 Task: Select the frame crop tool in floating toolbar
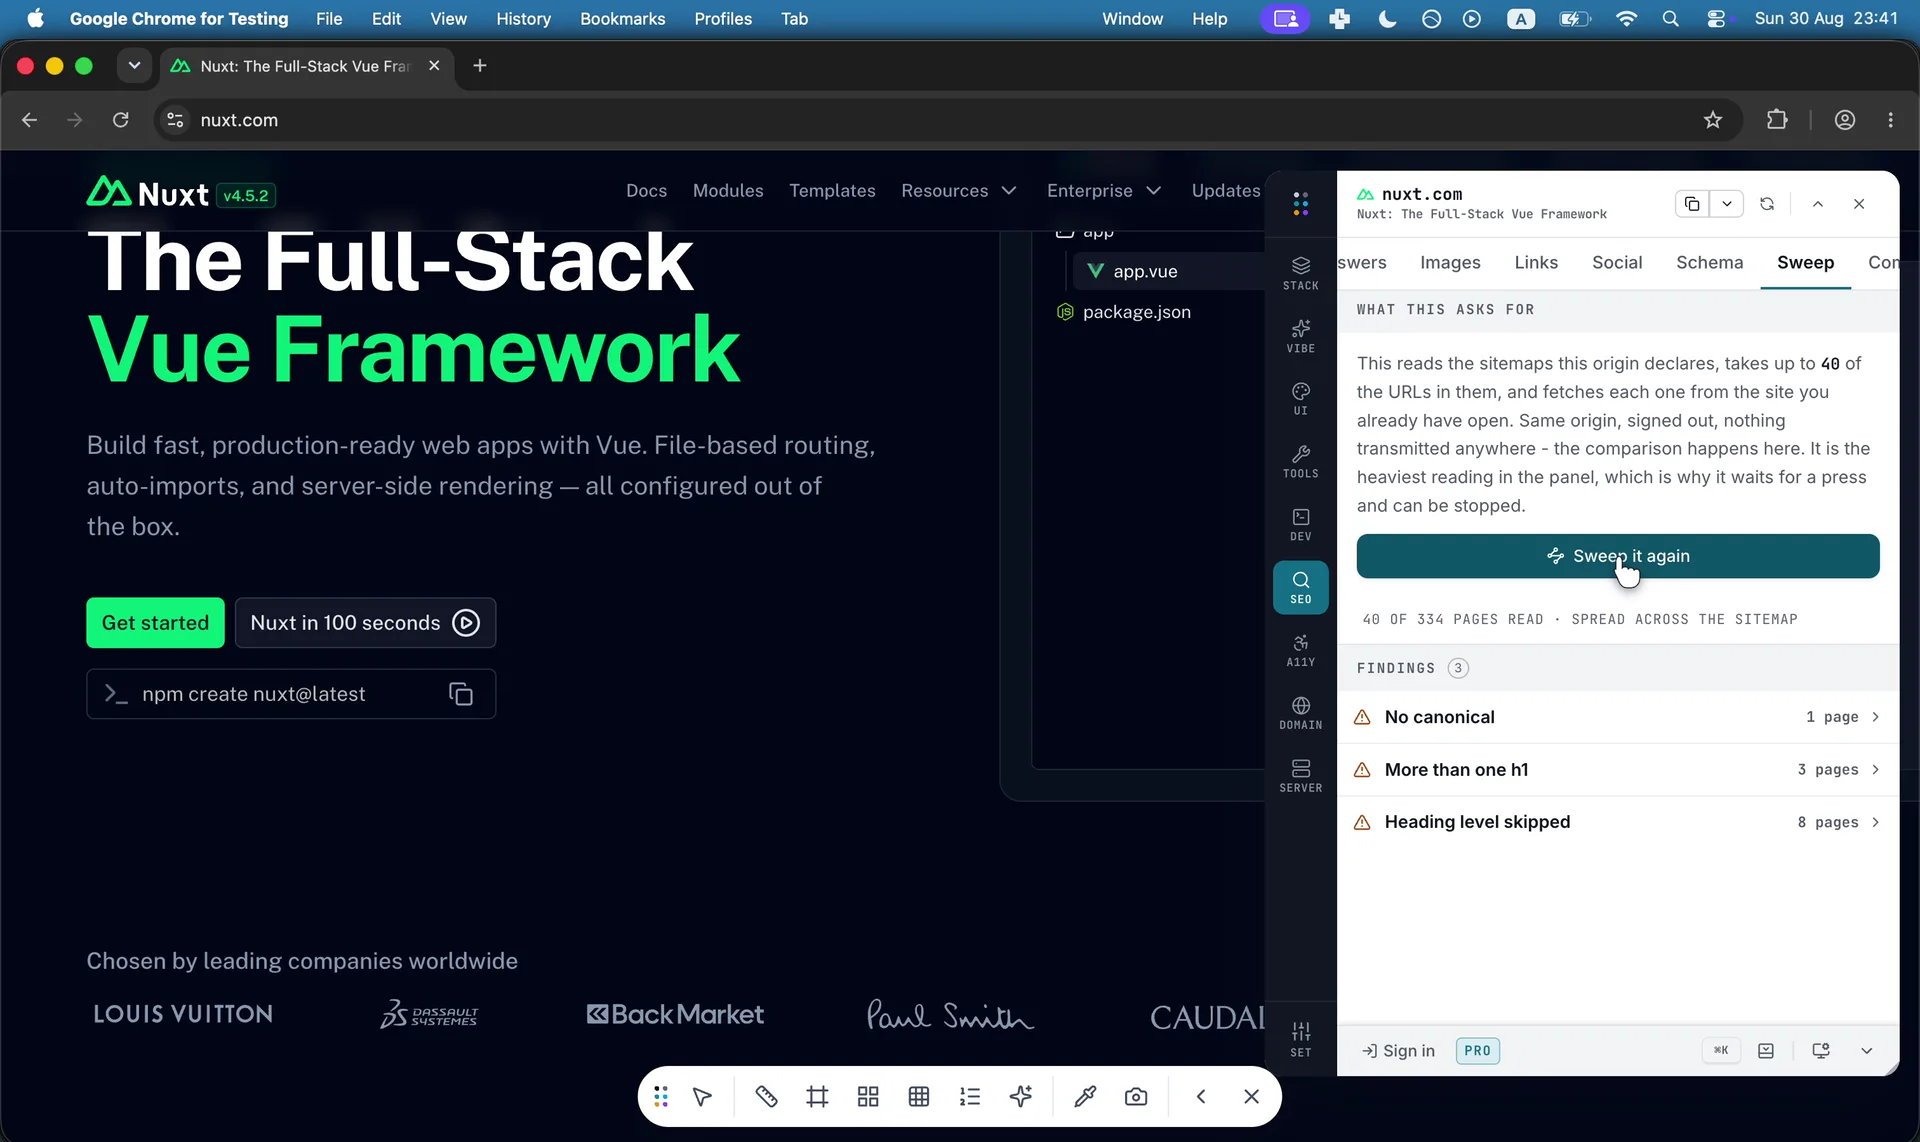coord(817,1097)
